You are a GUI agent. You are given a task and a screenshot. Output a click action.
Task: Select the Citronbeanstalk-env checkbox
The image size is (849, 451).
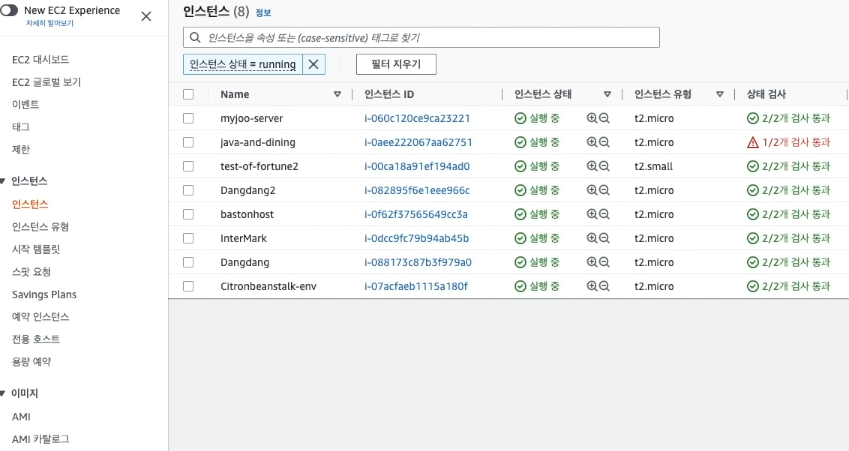(188, 286)
